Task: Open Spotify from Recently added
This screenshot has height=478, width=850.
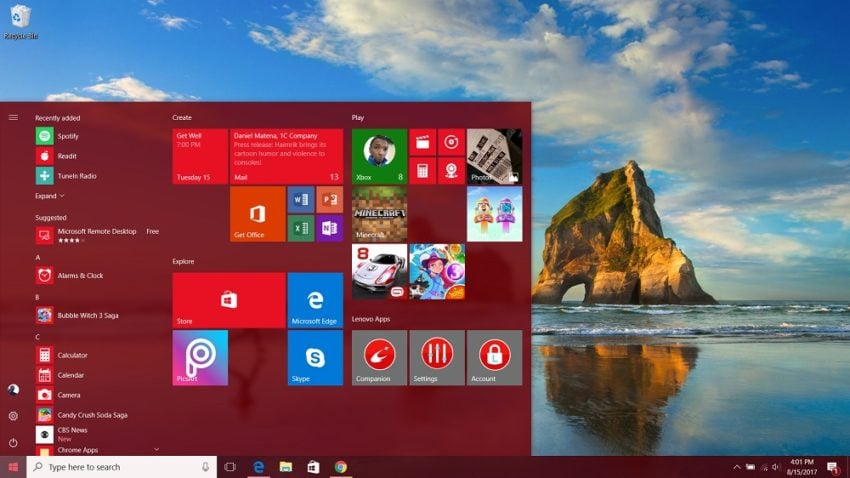Action: click(x=57, y=136)
